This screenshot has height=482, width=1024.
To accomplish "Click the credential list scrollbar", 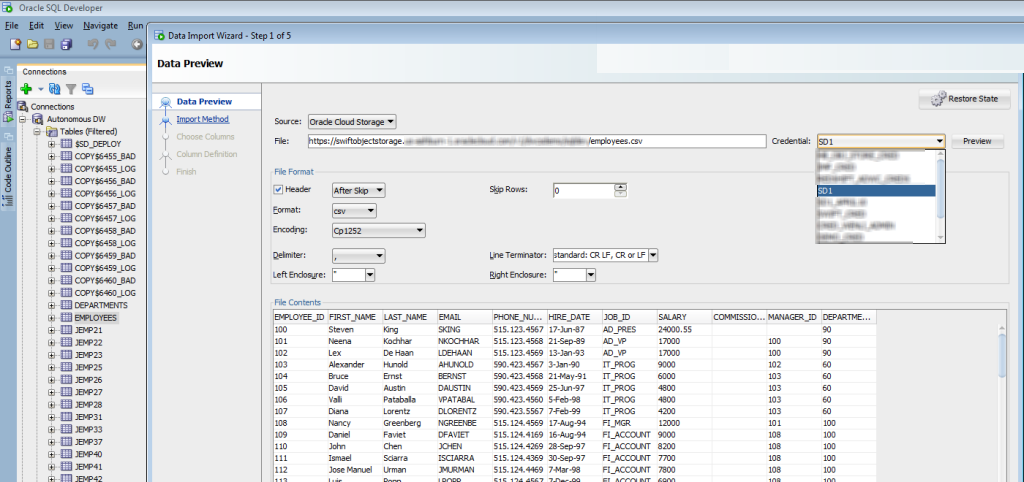I will 940,196.
